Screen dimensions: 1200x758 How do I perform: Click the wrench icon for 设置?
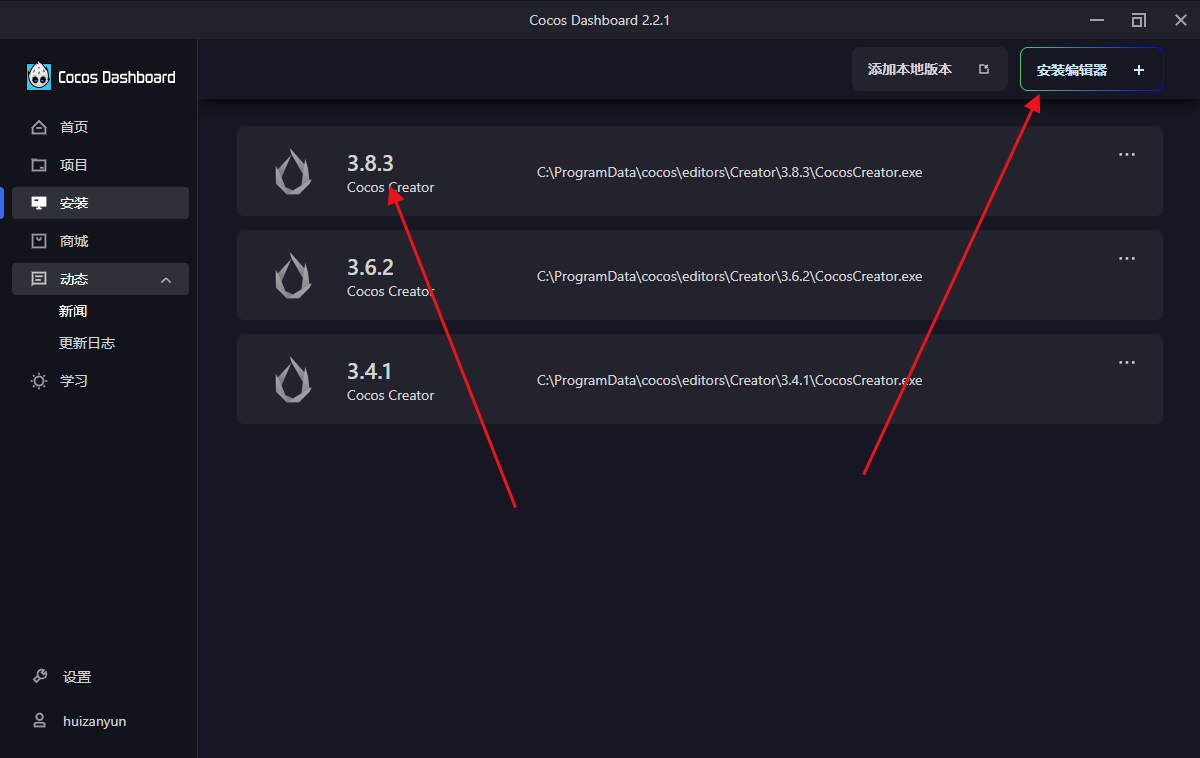[39, 677]
